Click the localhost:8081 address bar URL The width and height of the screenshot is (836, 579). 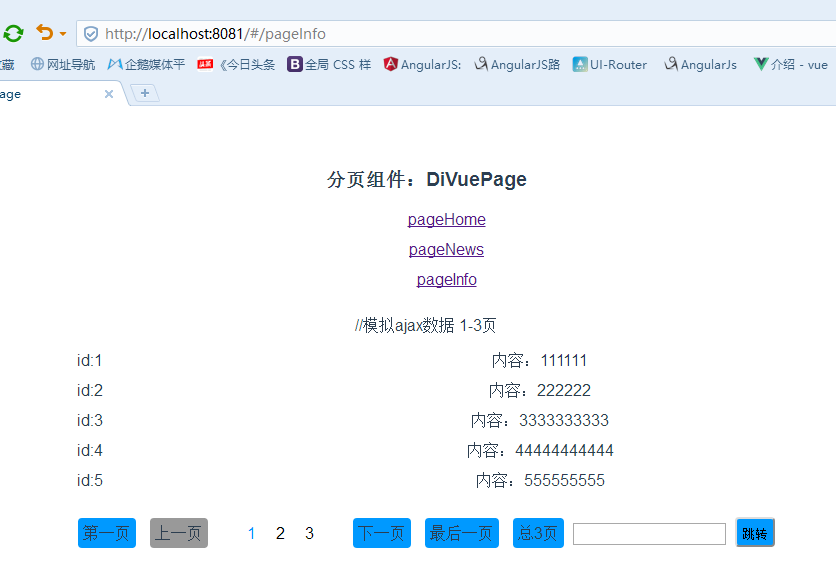(x=215, y=34)
